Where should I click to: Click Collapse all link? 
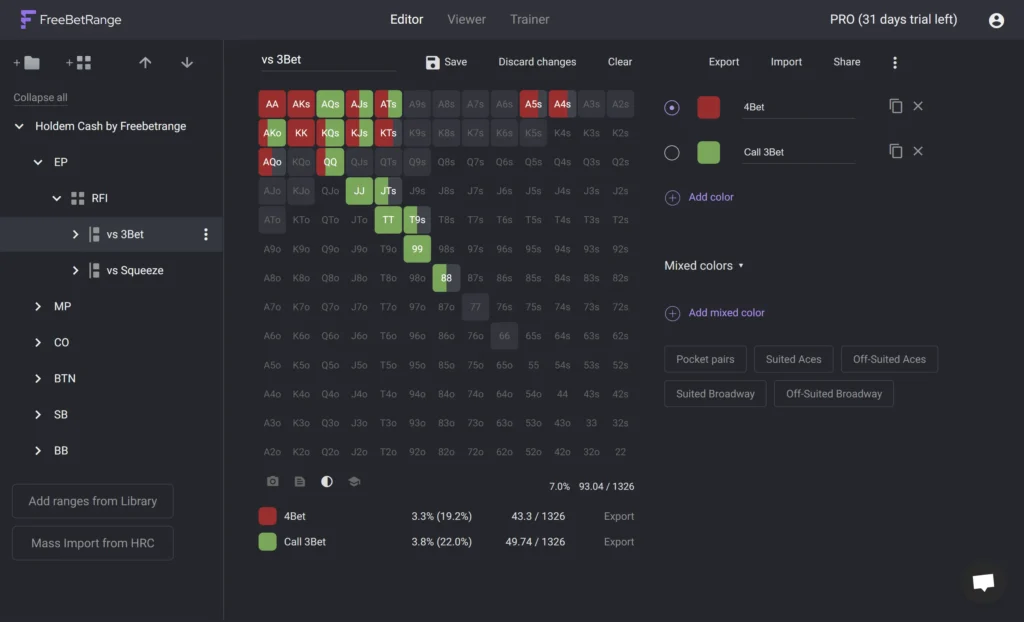40,97
